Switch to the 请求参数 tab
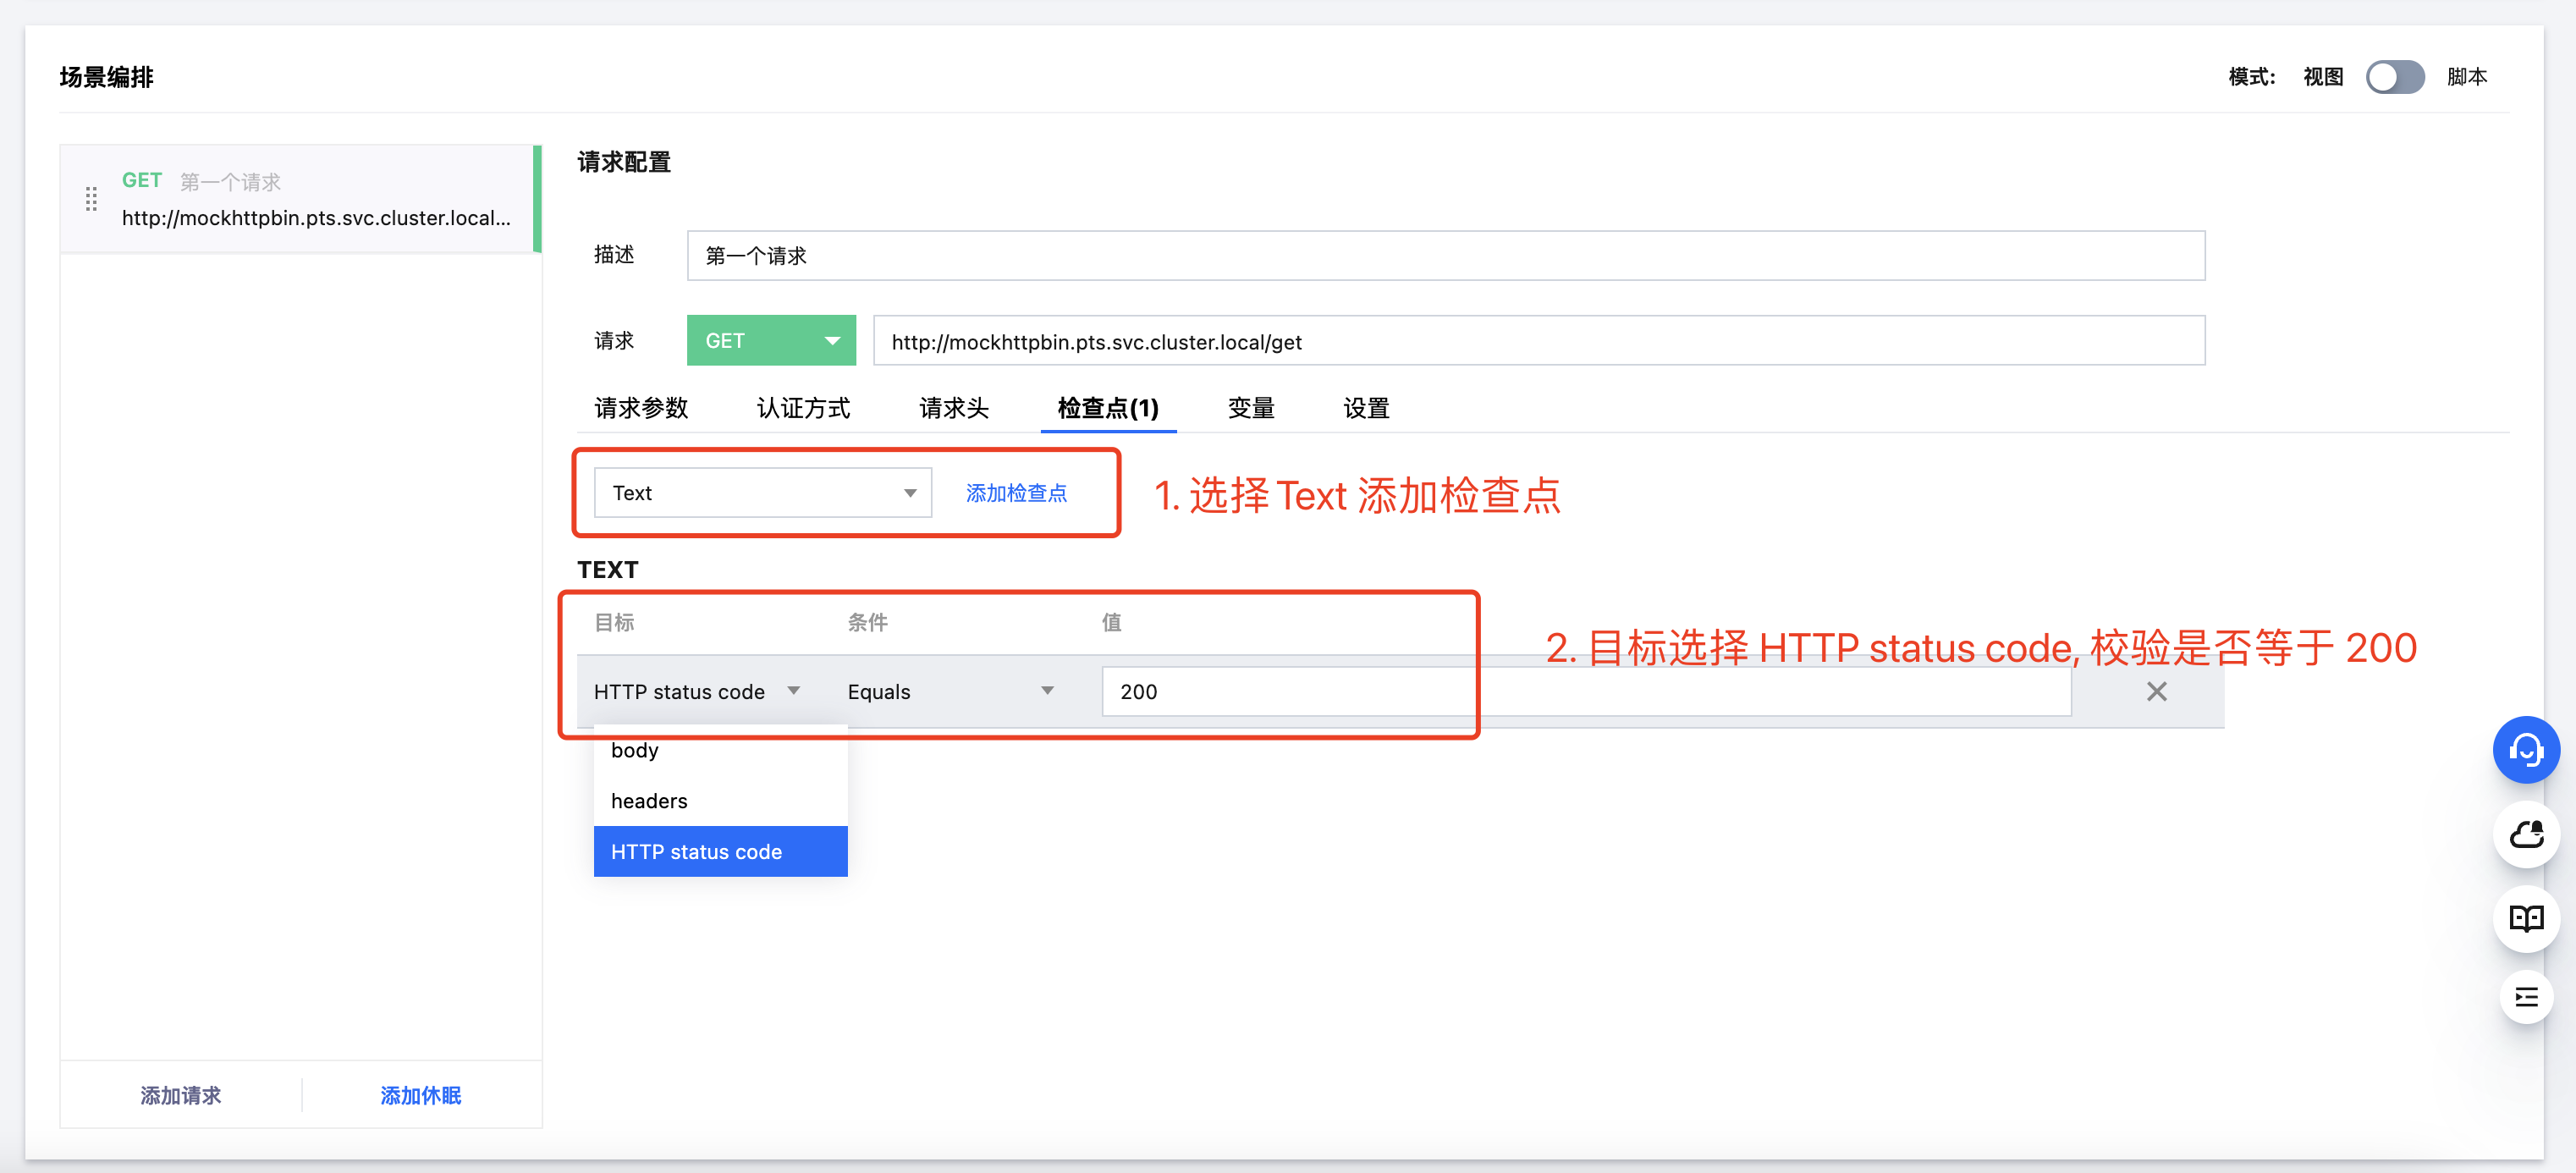The width and height of the screenshot is (2576, 1173). 641,408
